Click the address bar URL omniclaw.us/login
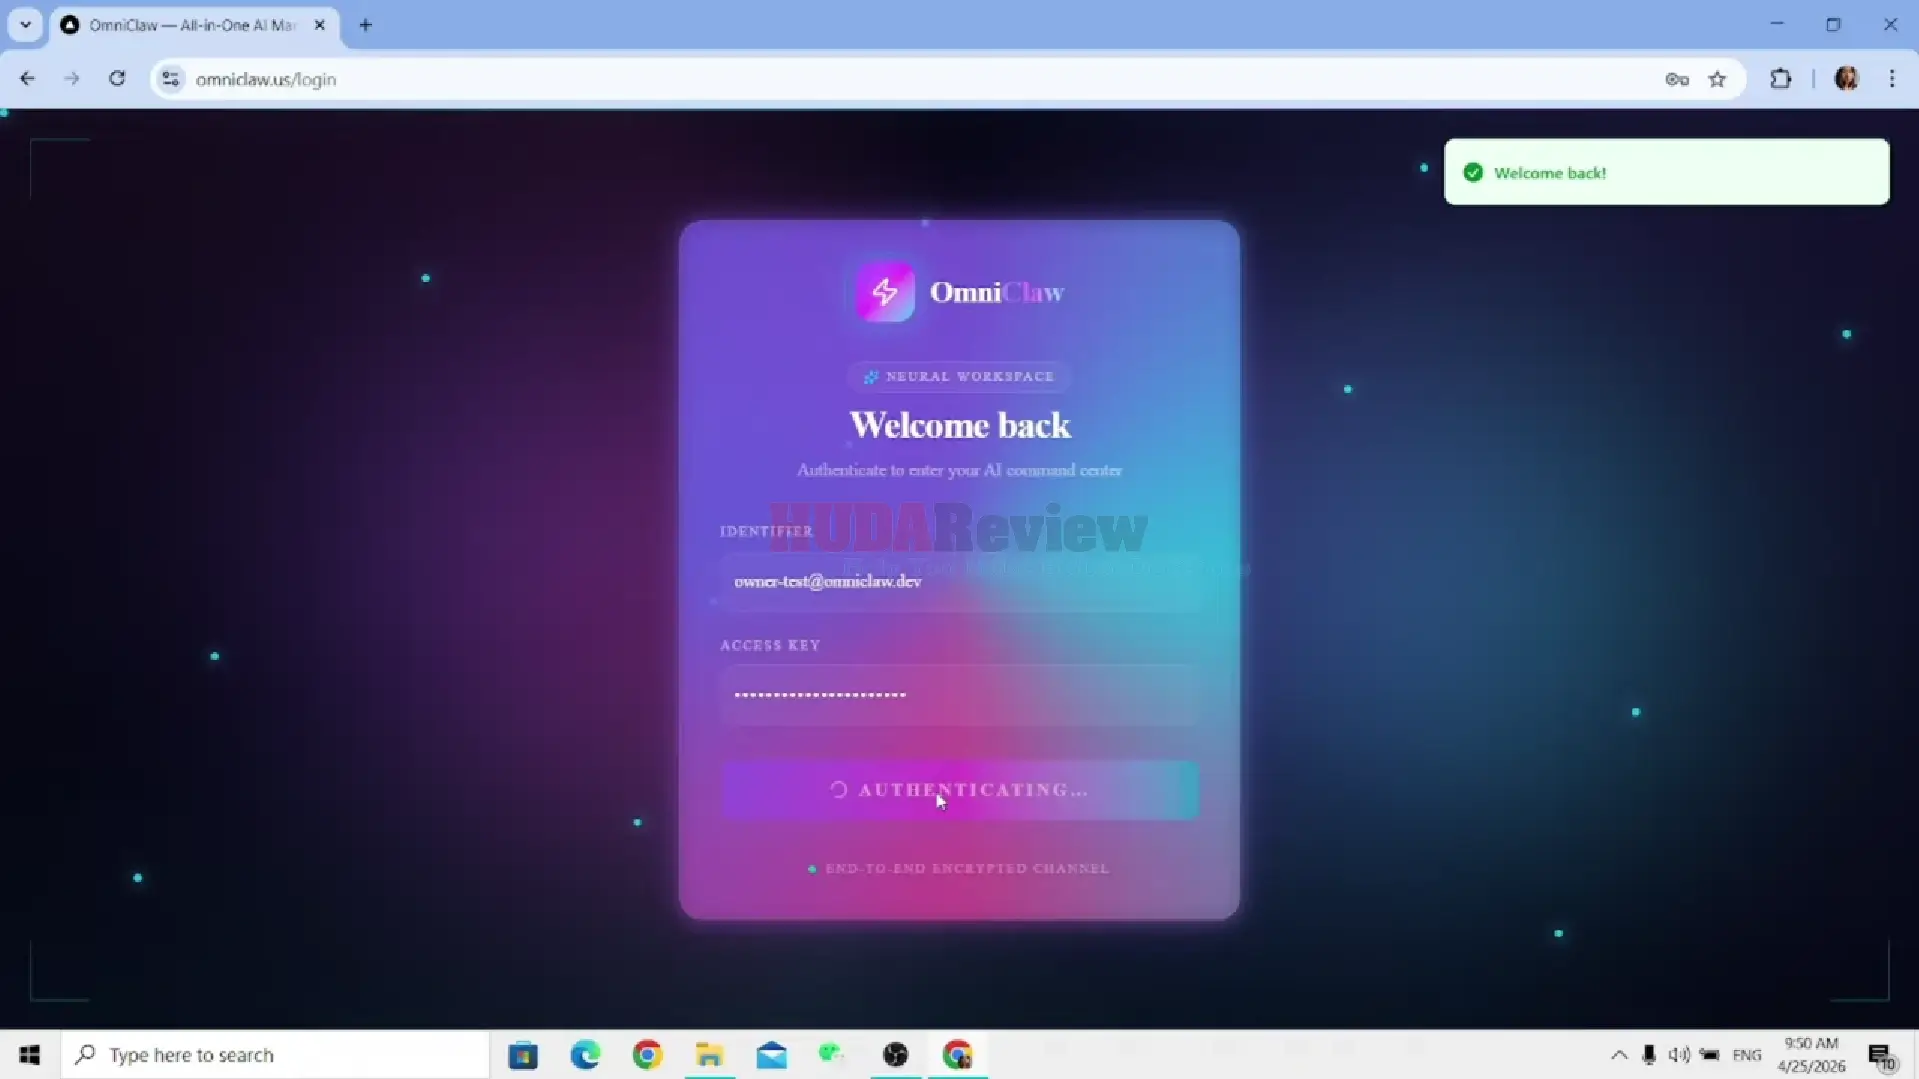1919x1079 pixels. point(266,80)
